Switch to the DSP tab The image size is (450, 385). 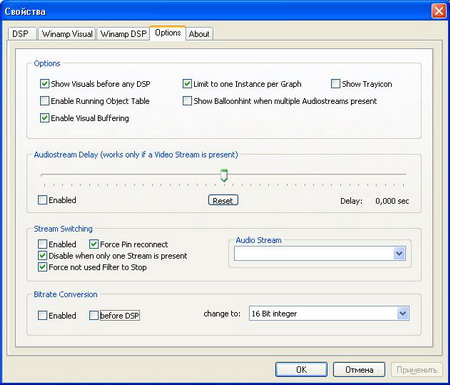click(21, 34)
